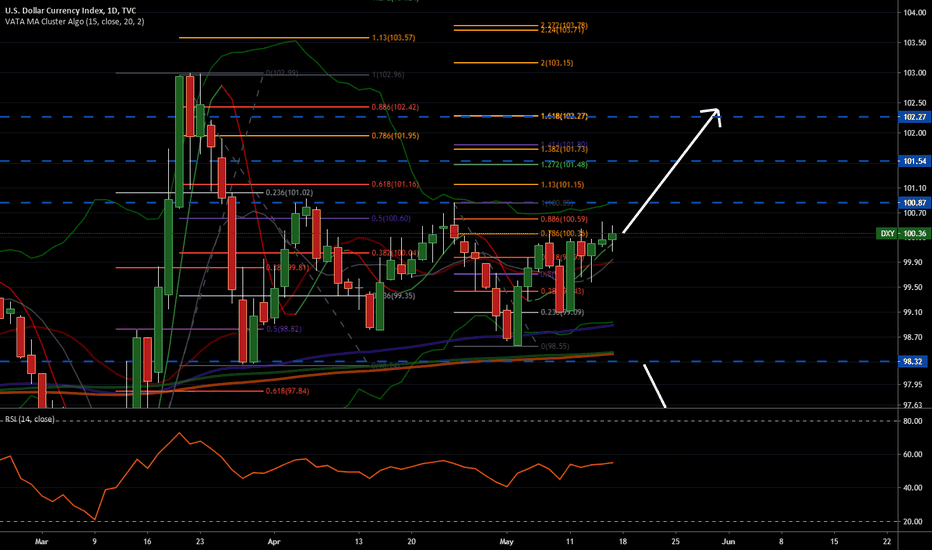
Task: Click the Mar label on the date axis
Action: point(41,542)
